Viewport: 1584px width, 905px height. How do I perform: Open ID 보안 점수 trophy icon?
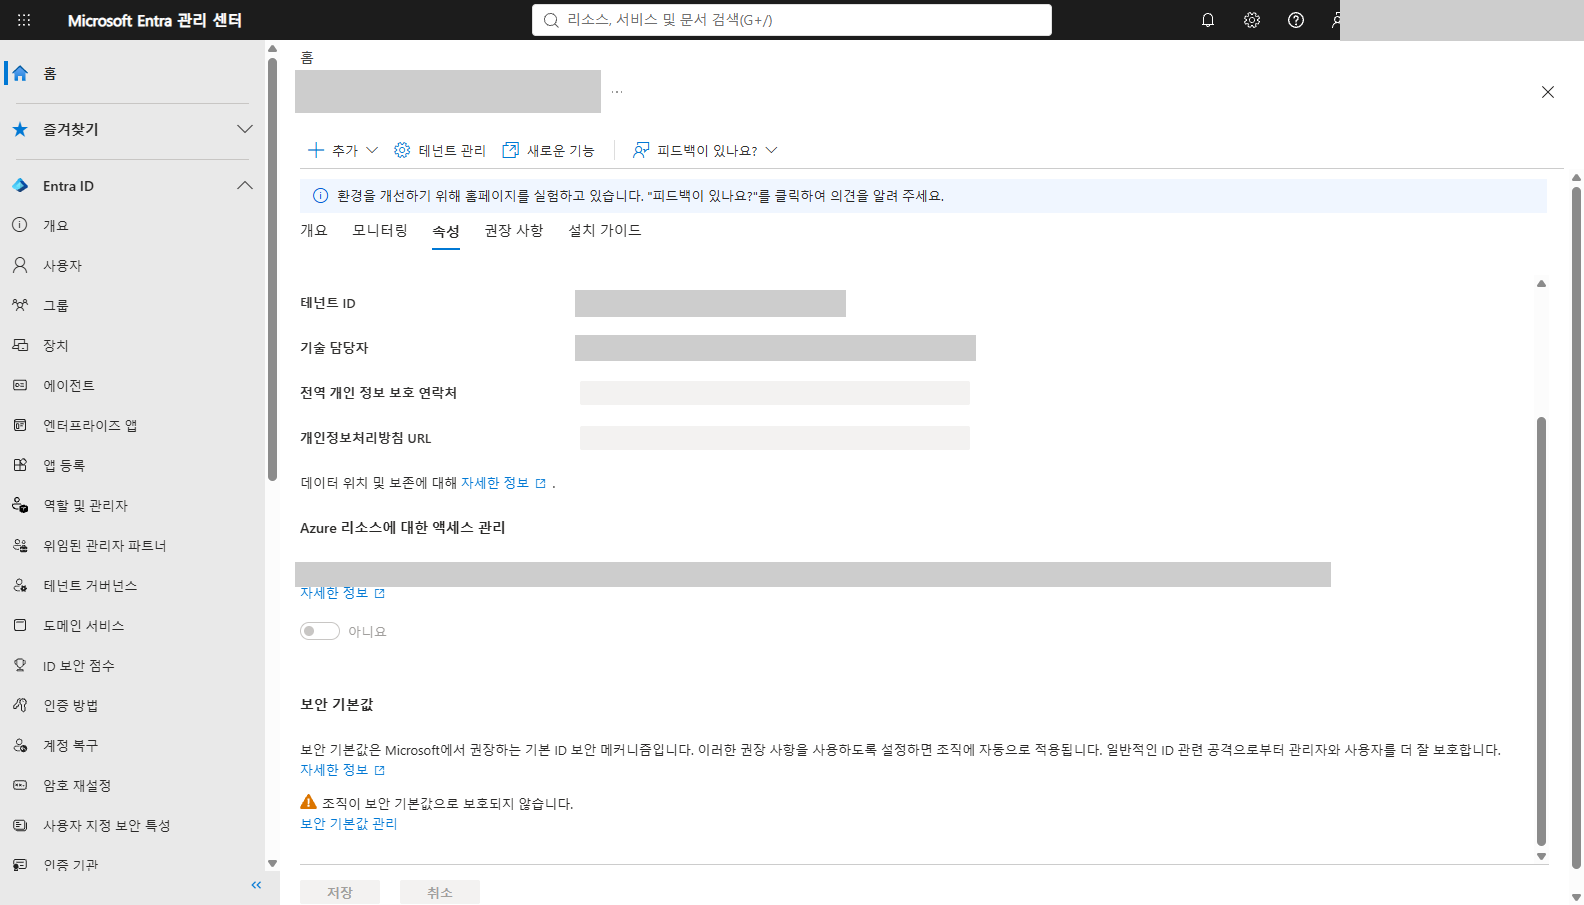[x=20, y=665]
